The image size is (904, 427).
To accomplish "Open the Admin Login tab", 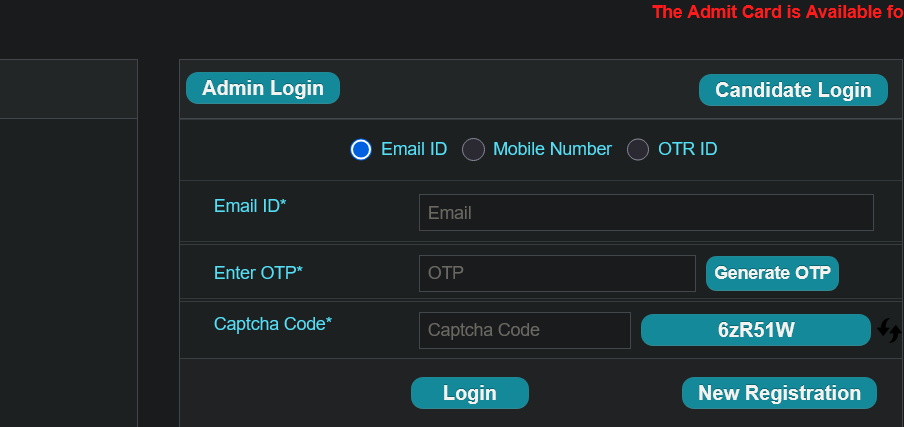I will 263,88.
